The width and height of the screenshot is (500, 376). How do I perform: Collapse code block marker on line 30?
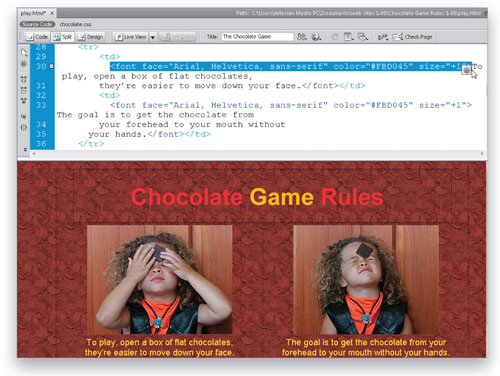tap(51, 66)
